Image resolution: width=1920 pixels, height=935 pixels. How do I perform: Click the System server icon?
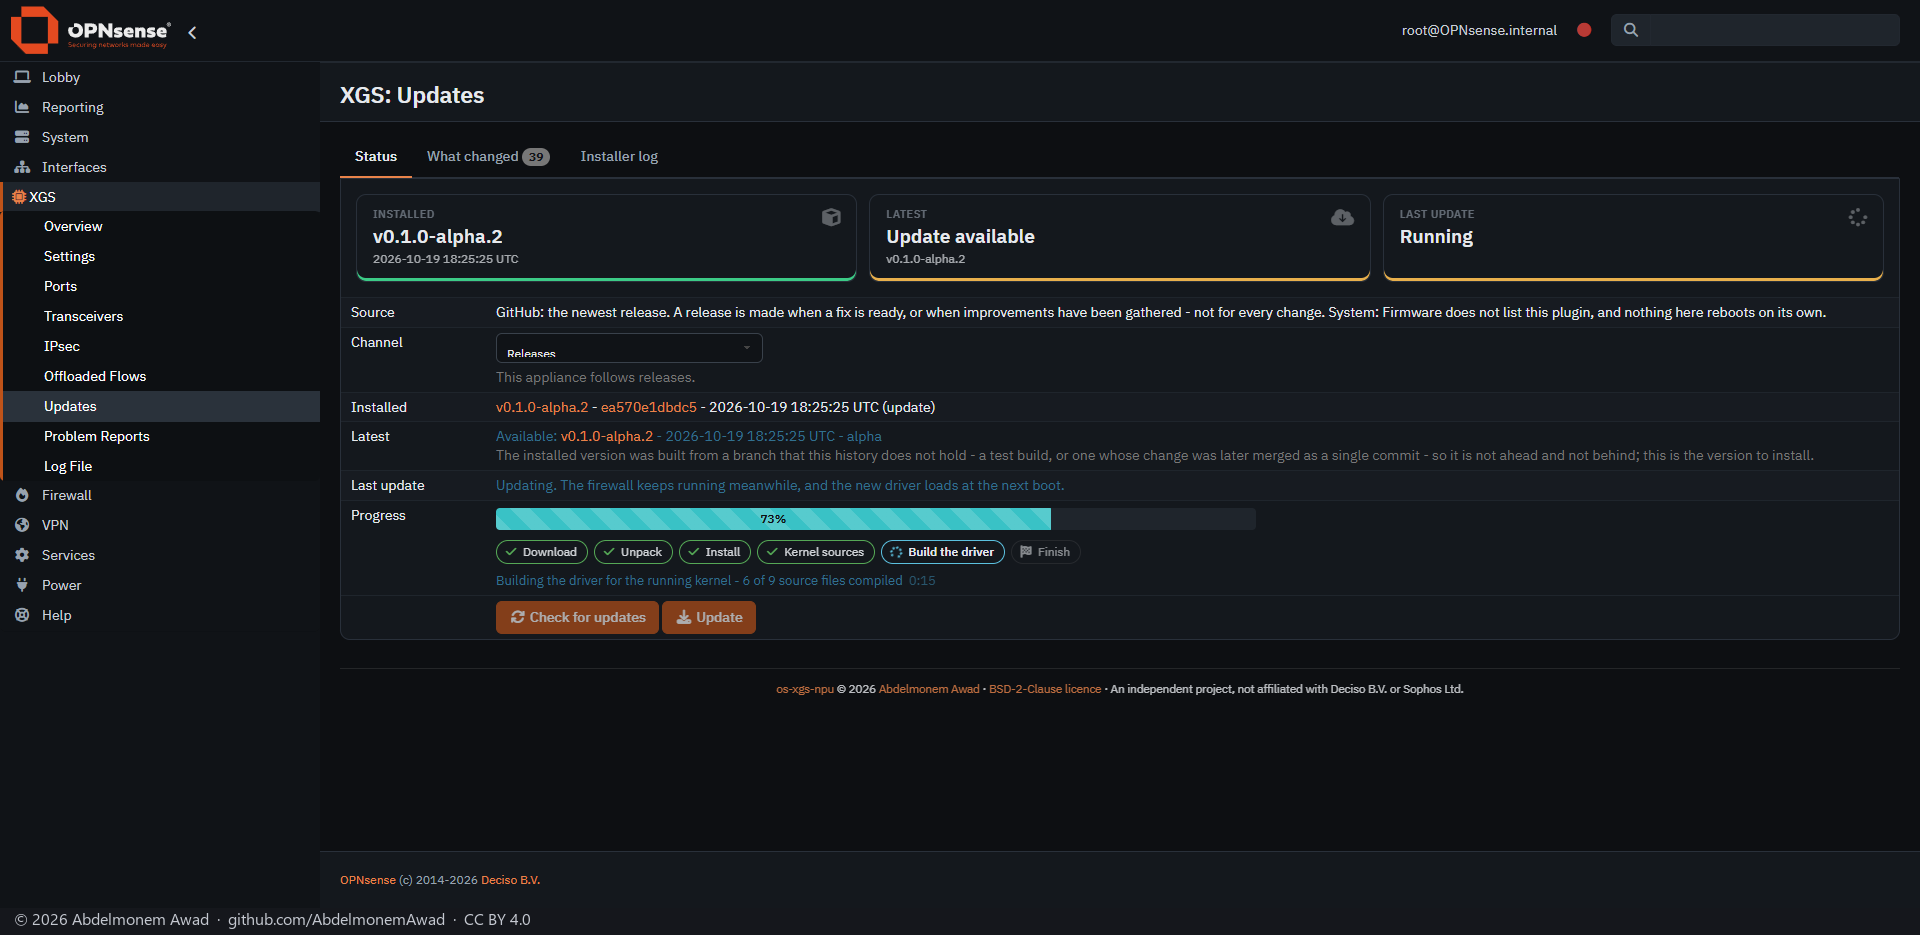coord(22,137)
